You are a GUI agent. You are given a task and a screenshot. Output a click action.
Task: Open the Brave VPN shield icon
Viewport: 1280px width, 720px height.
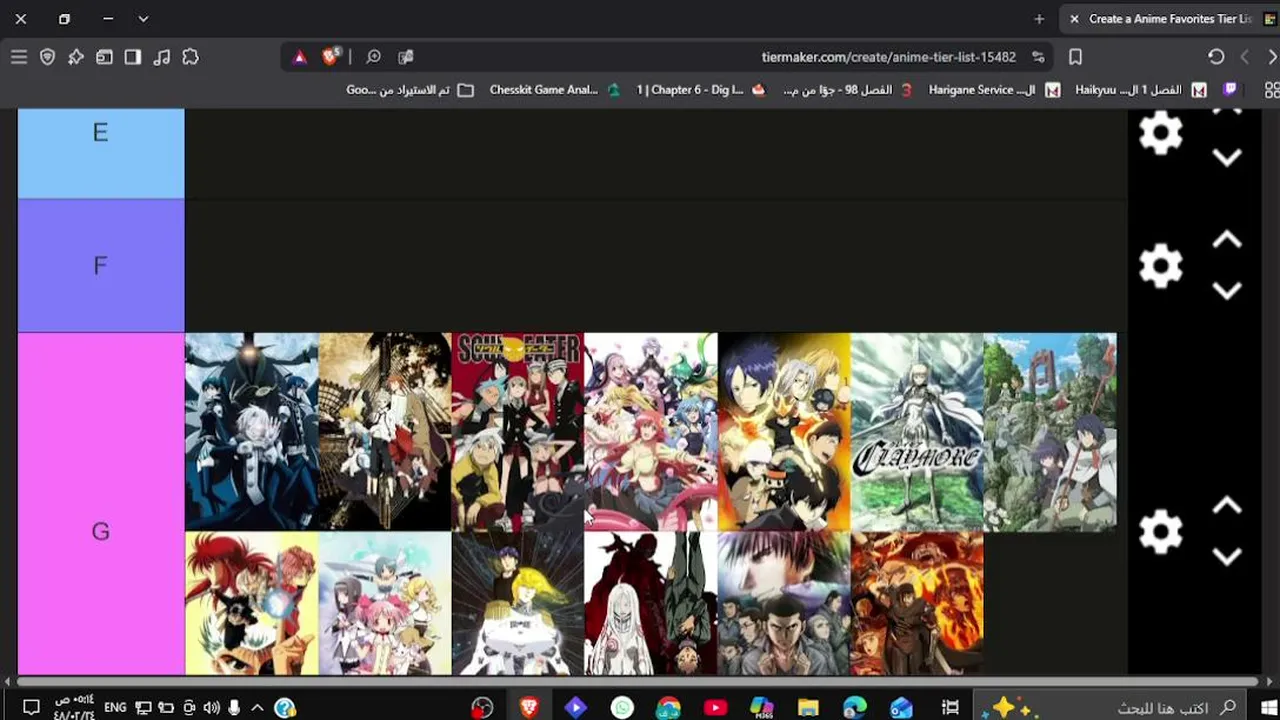coord(47,57)
